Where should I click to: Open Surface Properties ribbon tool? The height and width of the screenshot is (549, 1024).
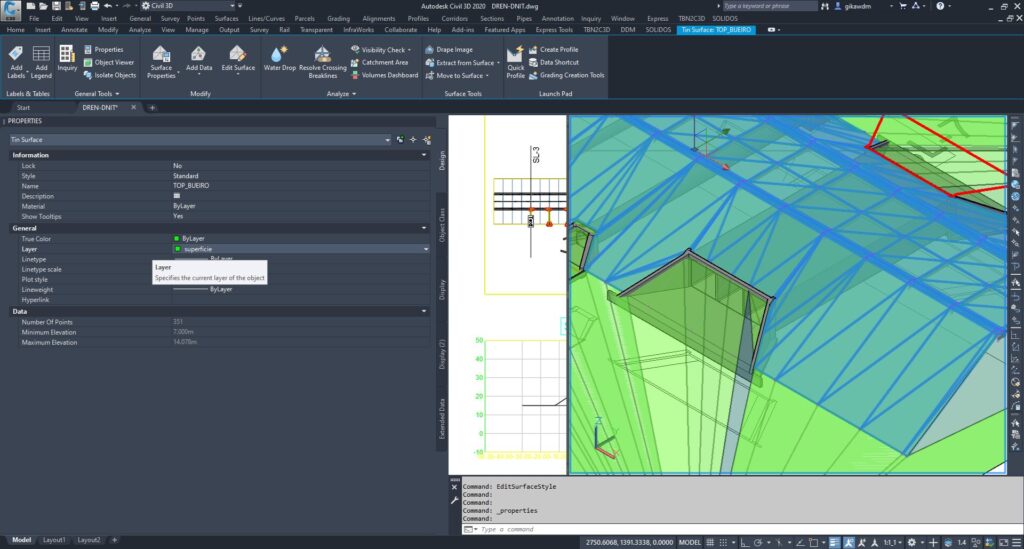[x=161, y=62]
